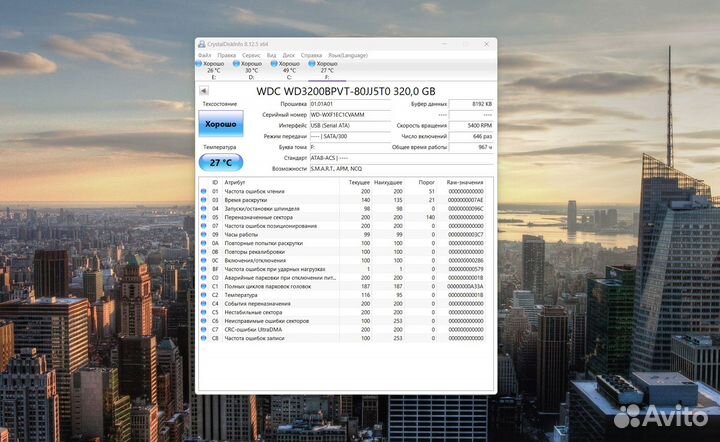720x442 pixels.
Task: Click the Возможности field S.M.A.R.T., APM, NCQ
Action: click(x=401, y=169)
